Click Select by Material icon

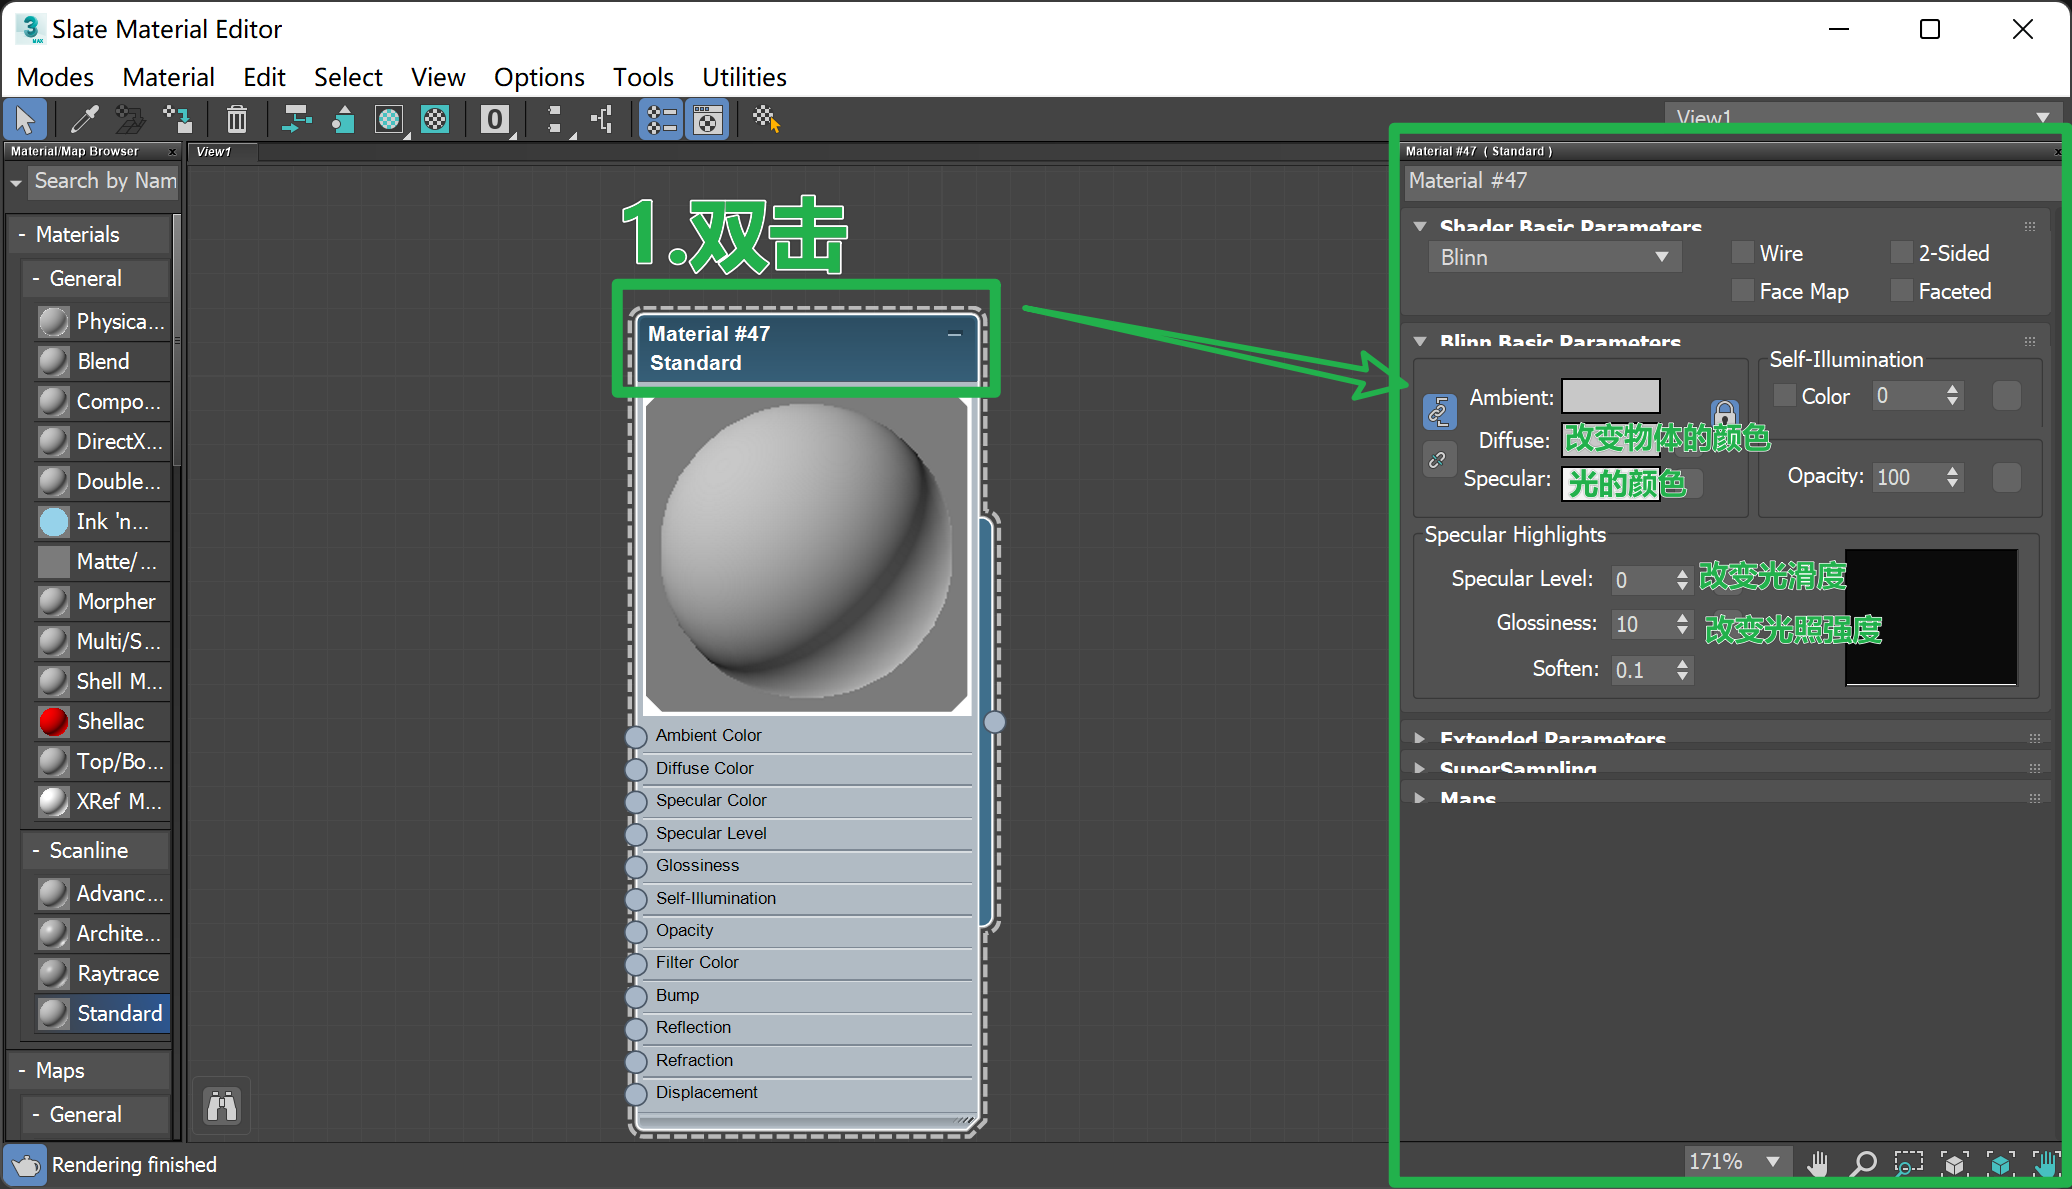[x=766, y=120]
